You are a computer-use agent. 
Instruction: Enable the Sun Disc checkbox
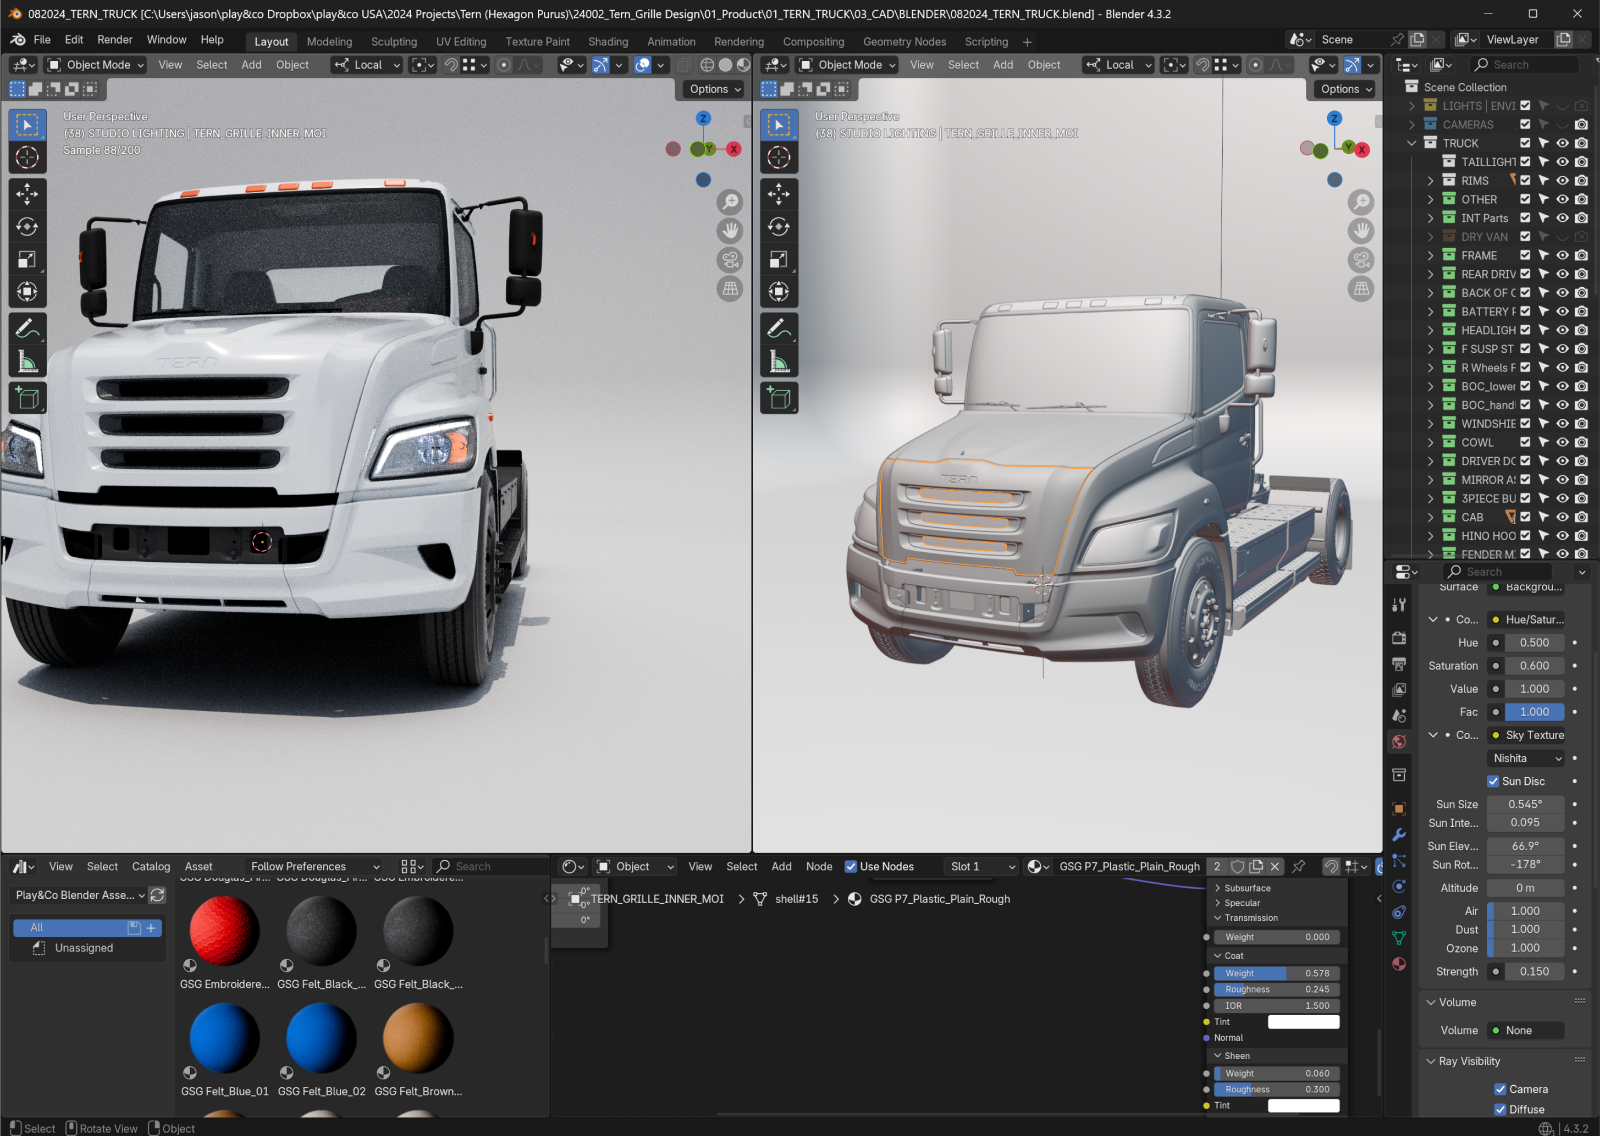[x=1493, y=781]
